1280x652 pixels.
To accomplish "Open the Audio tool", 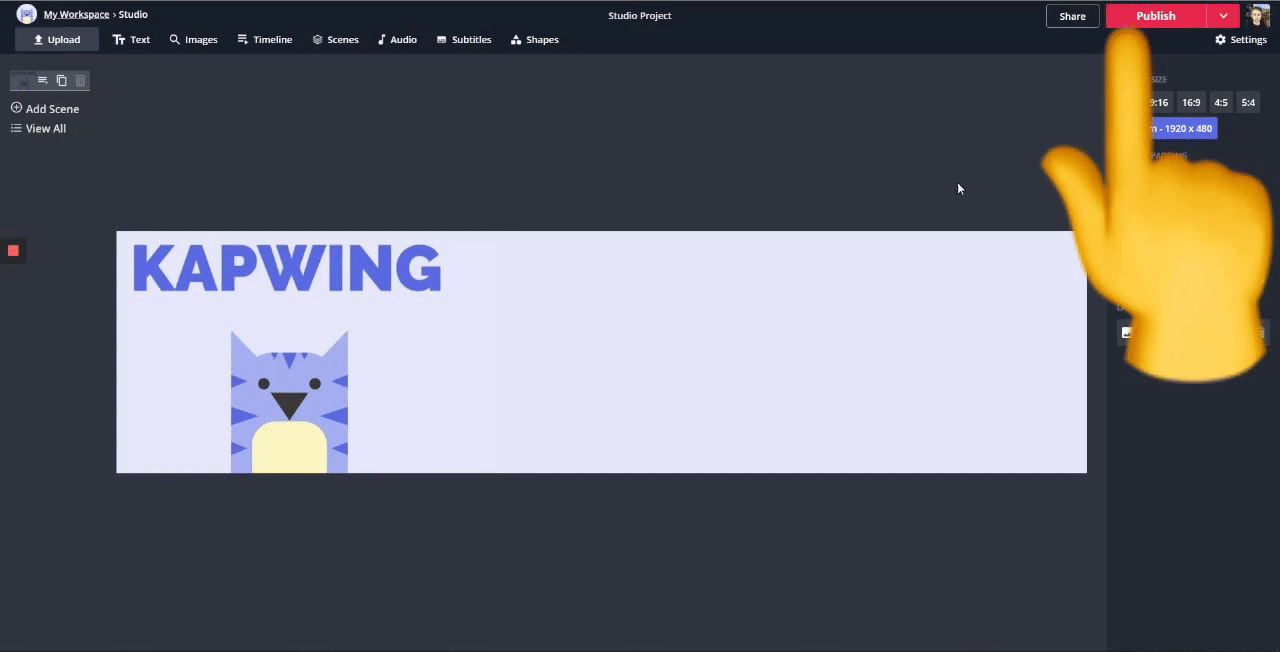I will pos(397,40).
